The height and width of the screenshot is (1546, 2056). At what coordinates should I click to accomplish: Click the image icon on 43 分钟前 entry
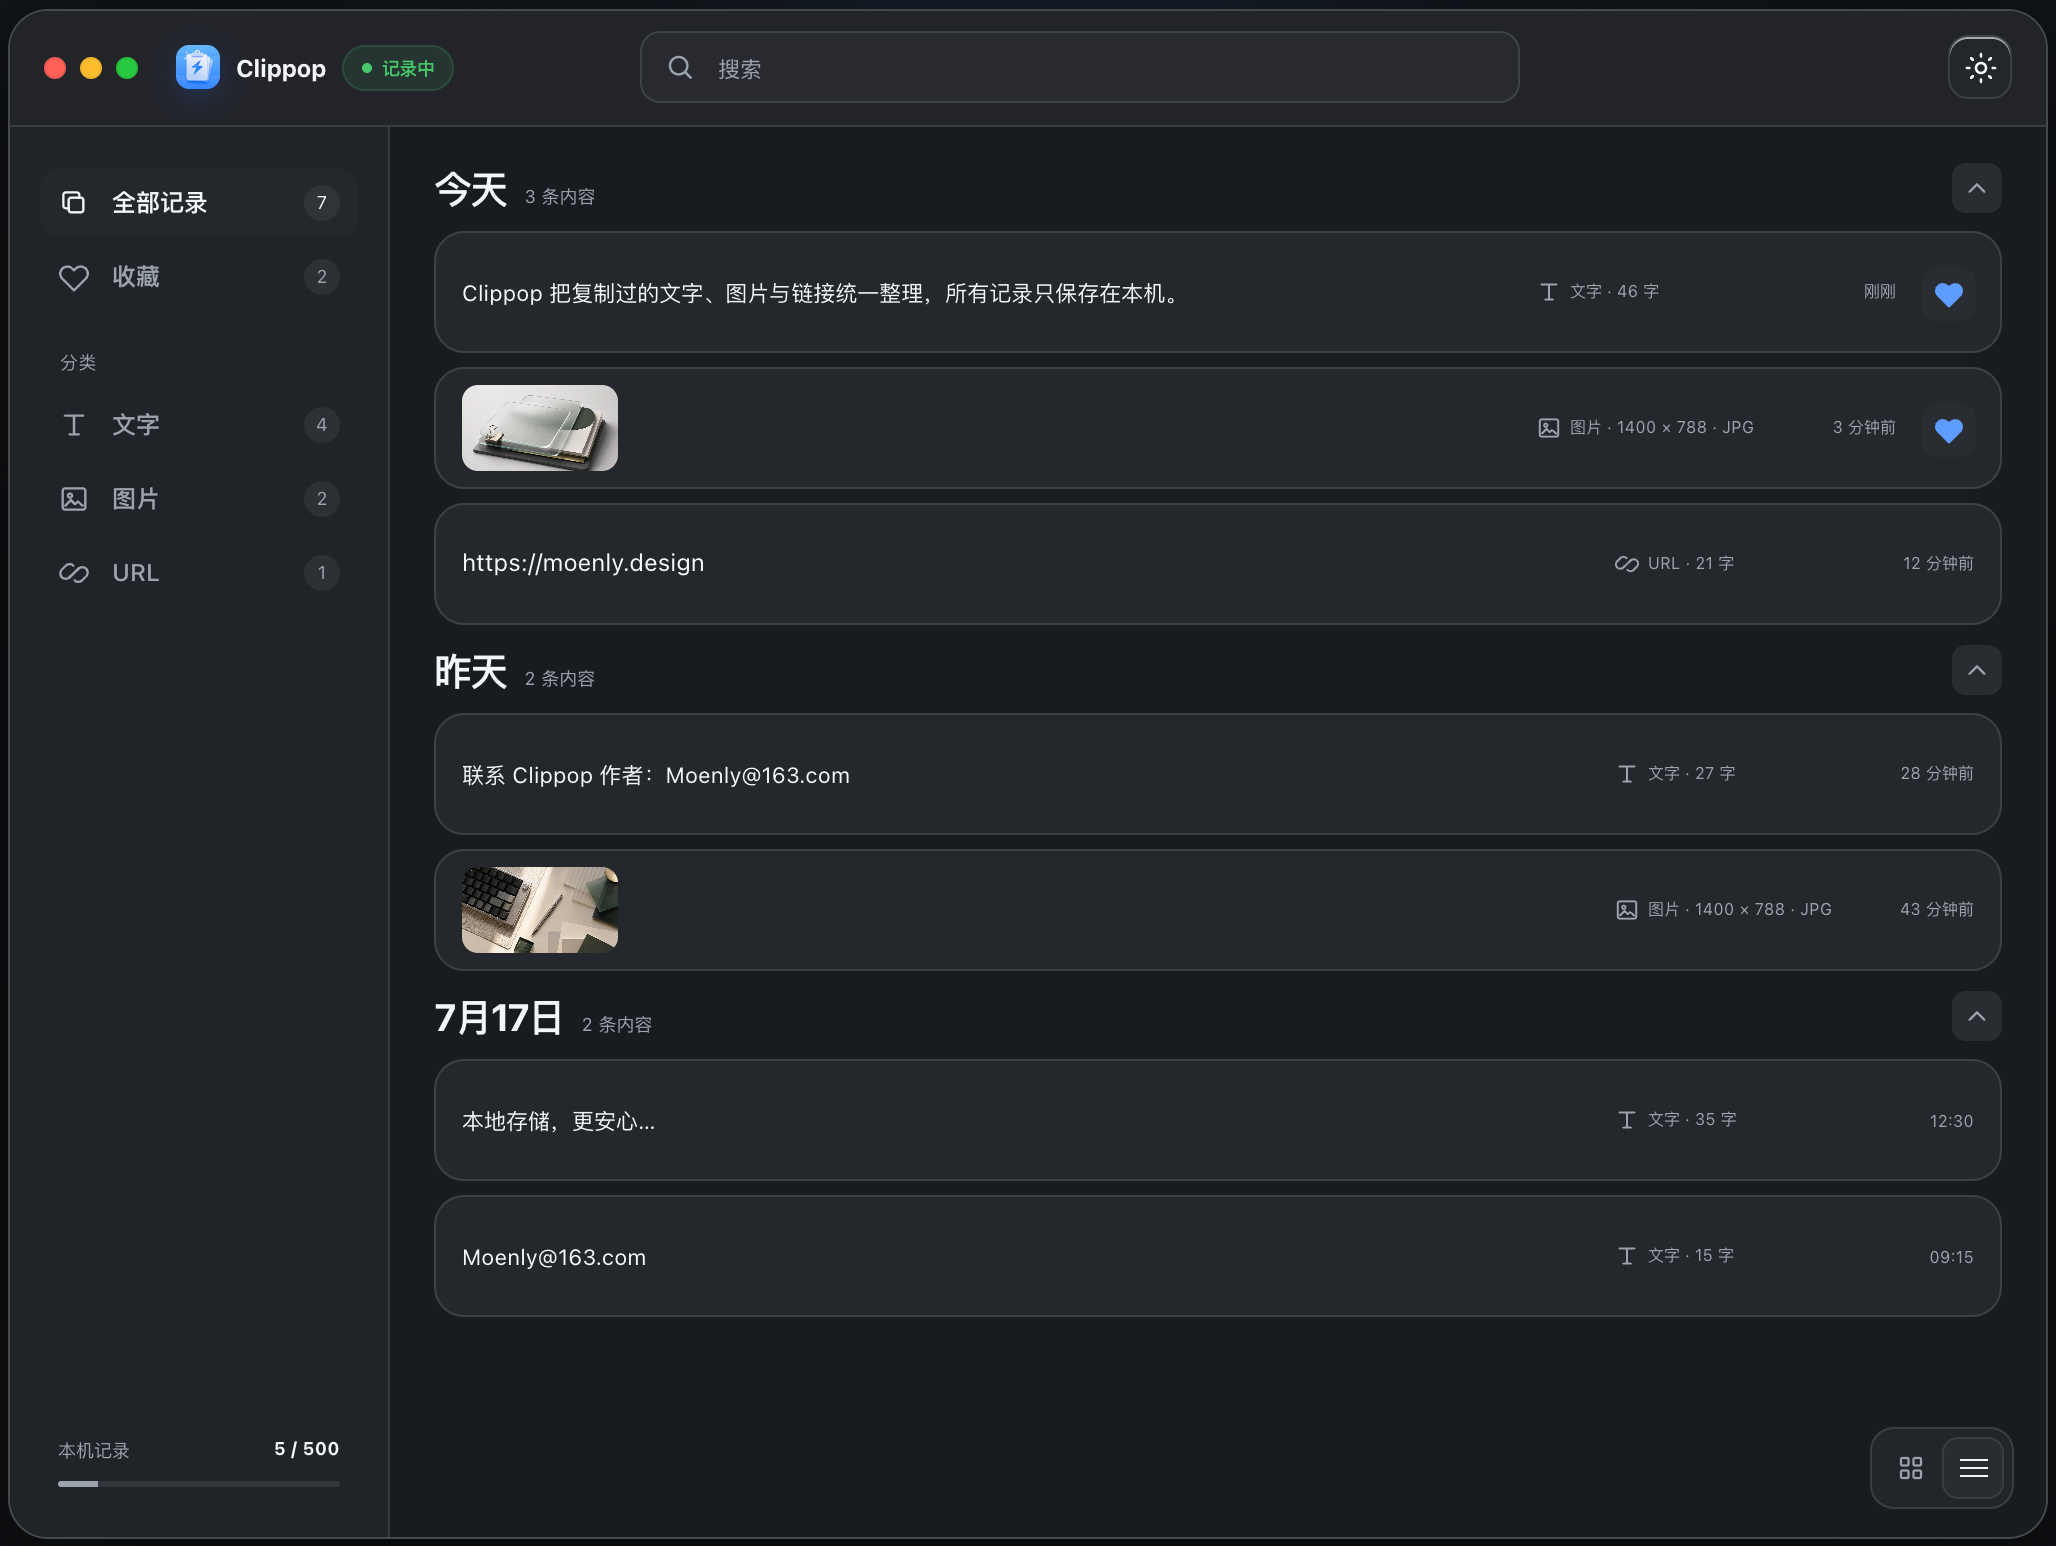pos(1627,910)
